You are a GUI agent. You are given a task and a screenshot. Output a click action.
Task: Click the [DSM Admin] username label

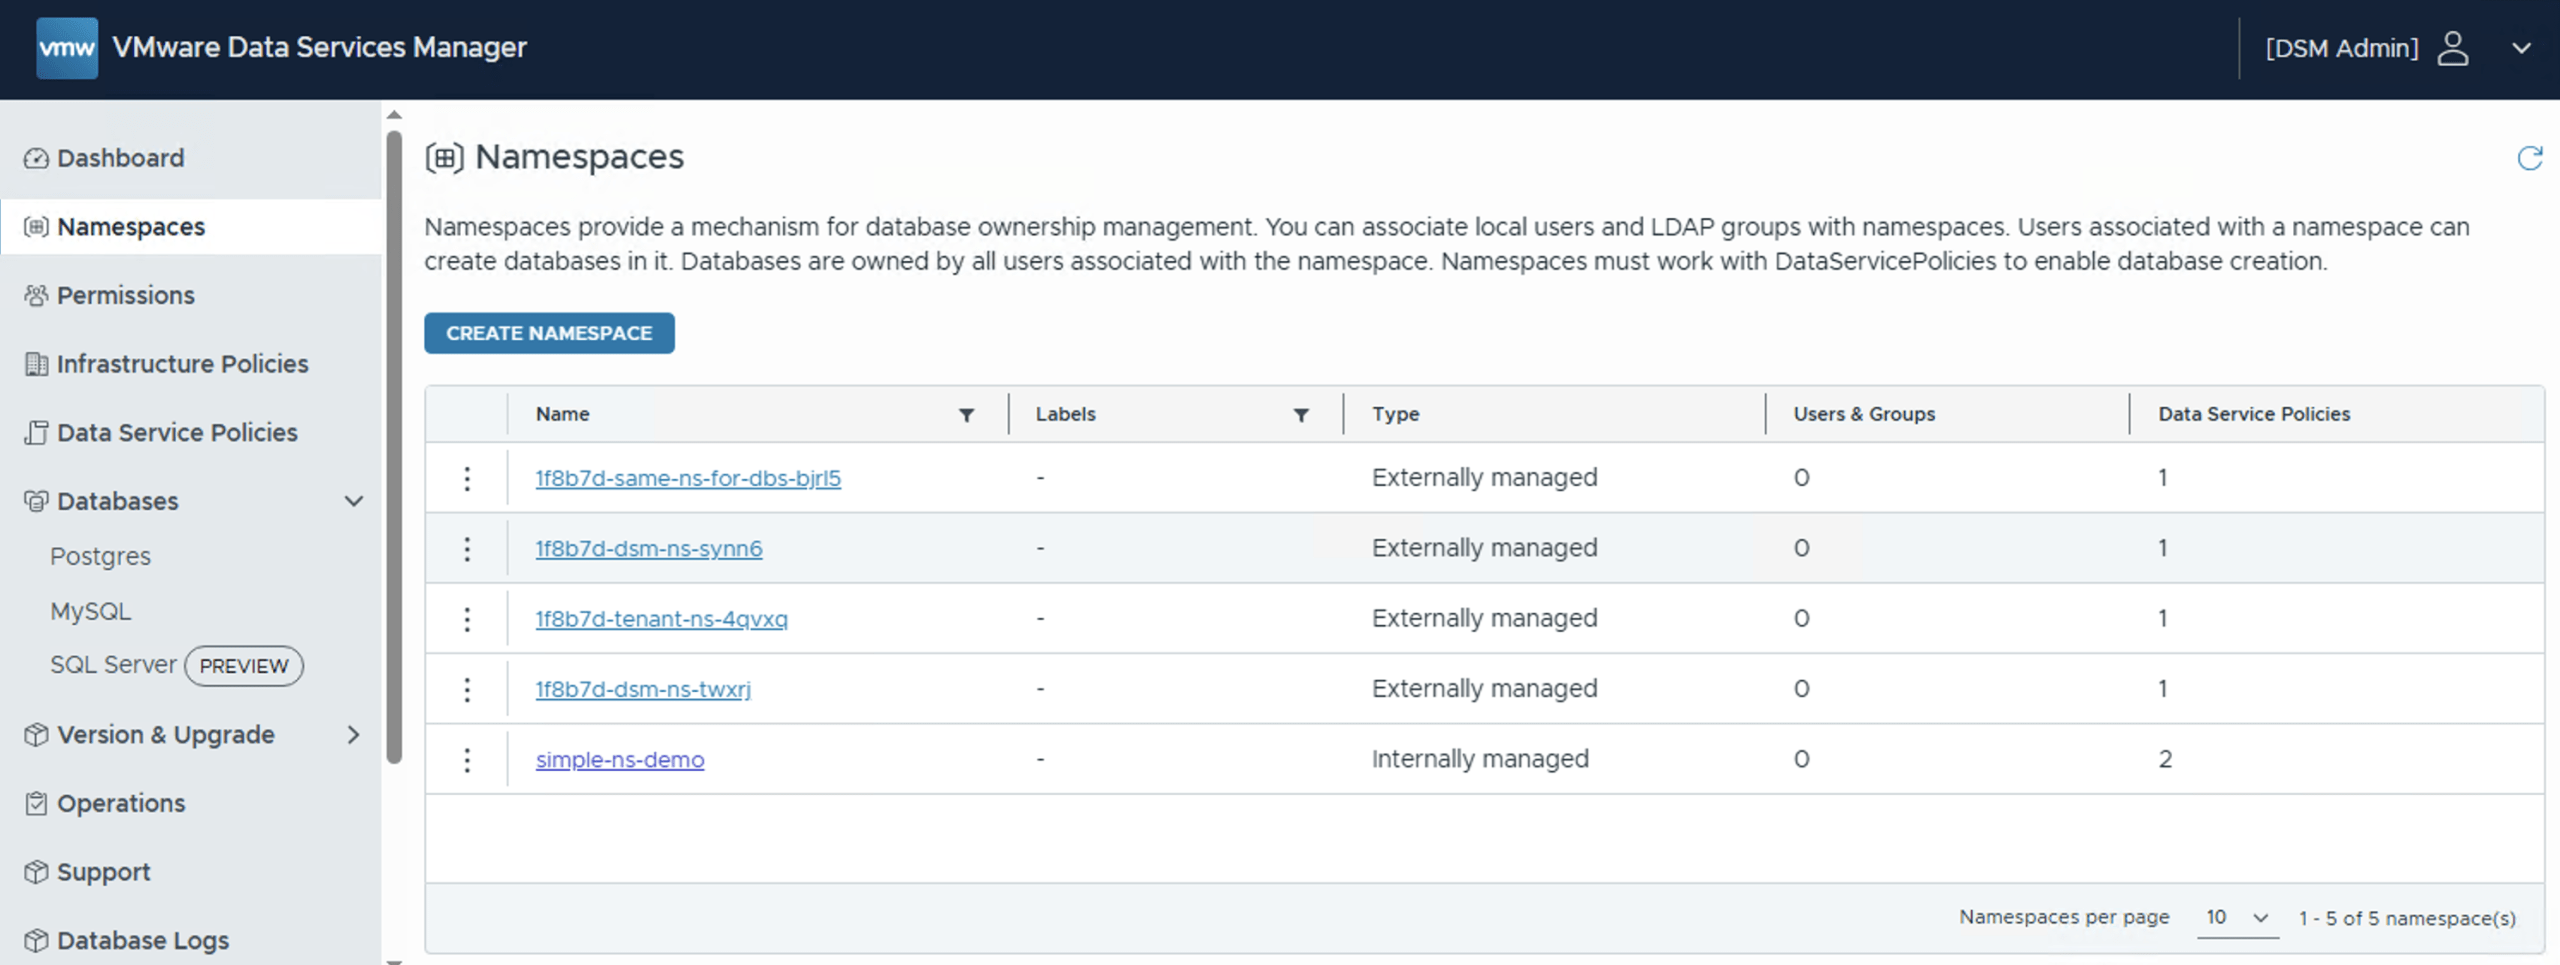coord(2342,48)
